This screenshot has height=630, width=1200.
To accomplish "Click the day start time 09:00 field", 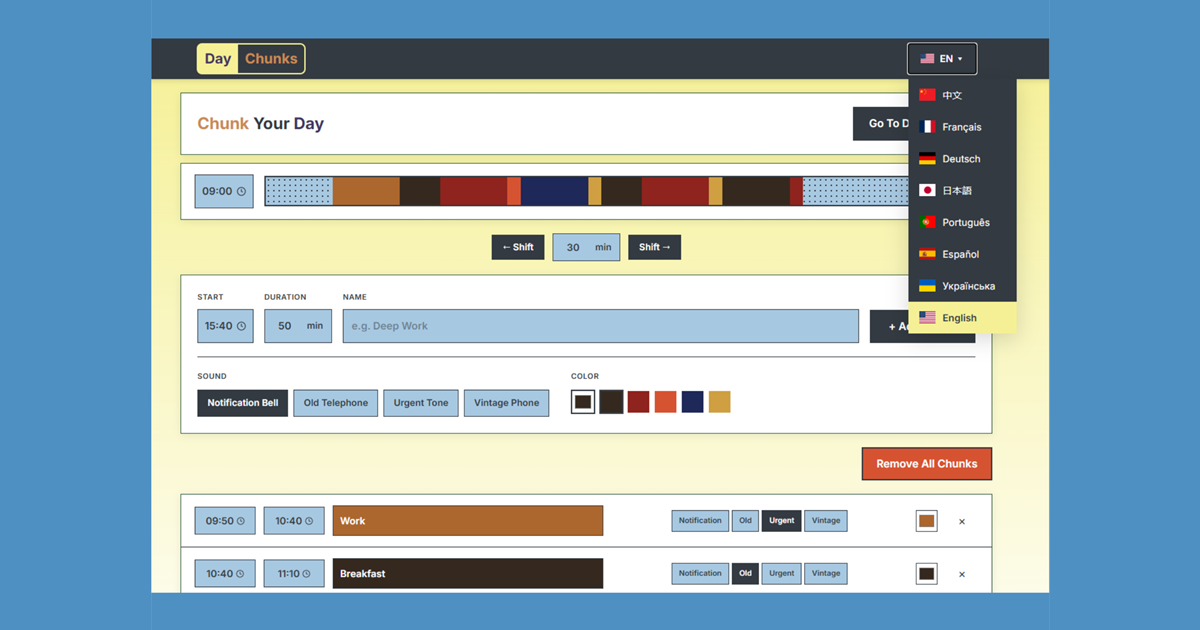I will (x=224, y=191).
